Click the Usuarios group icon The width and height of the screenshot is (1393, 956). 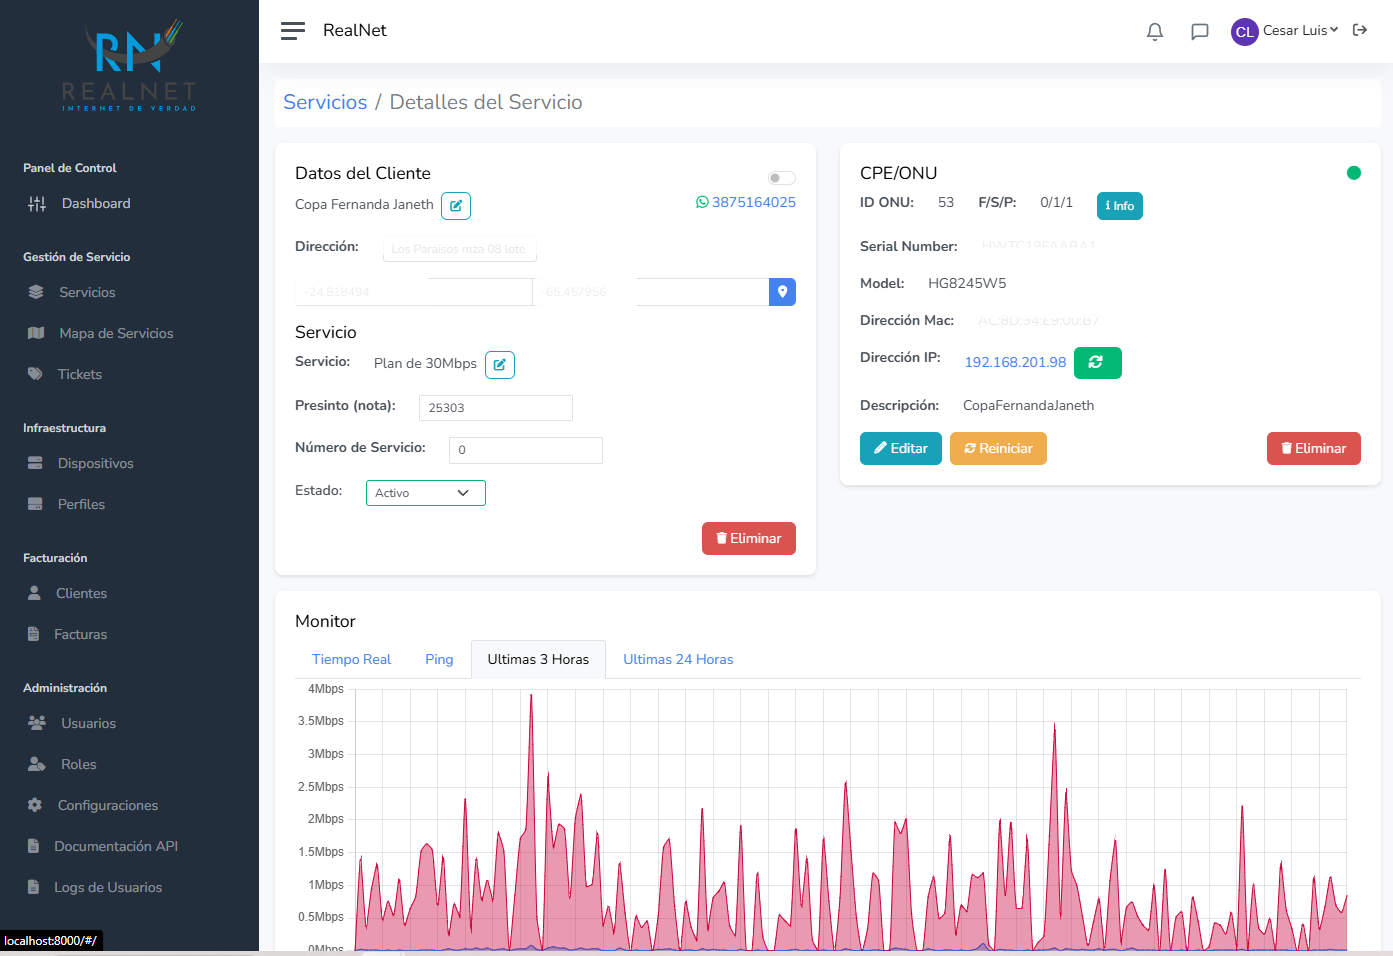point(37,723)
